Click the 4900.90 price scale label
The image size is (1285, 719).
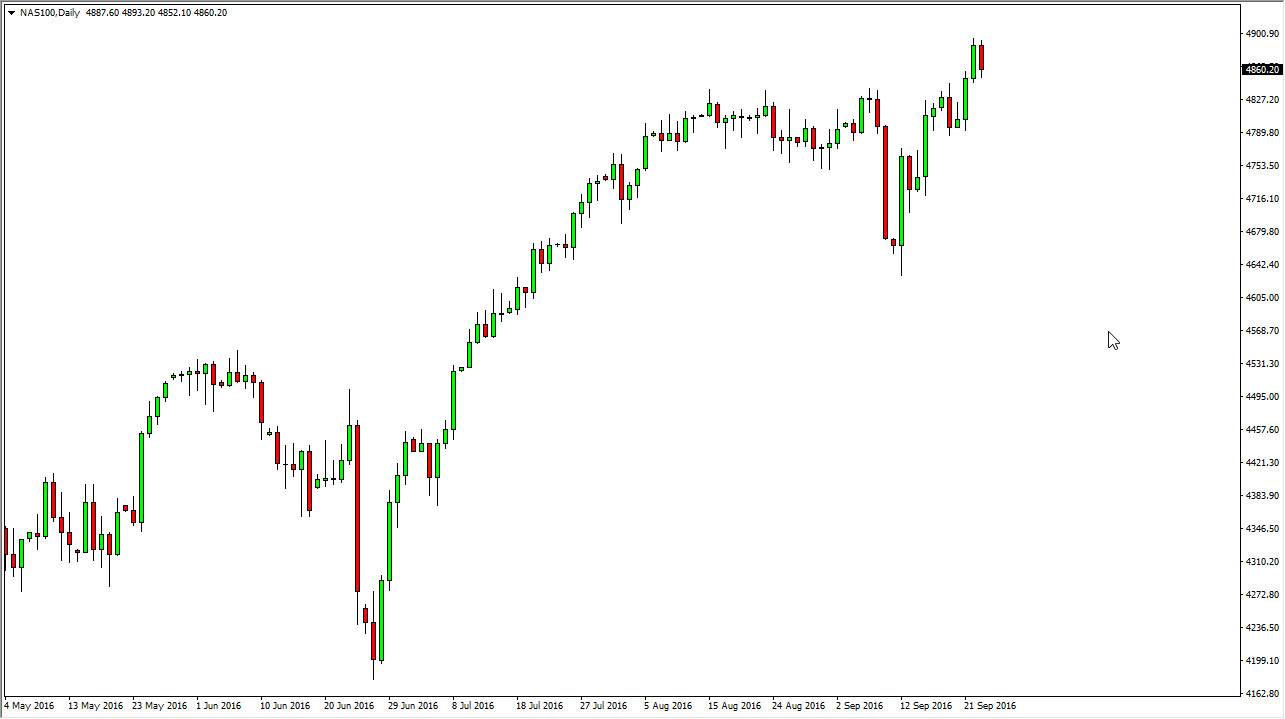click(x=1261, y=32)
